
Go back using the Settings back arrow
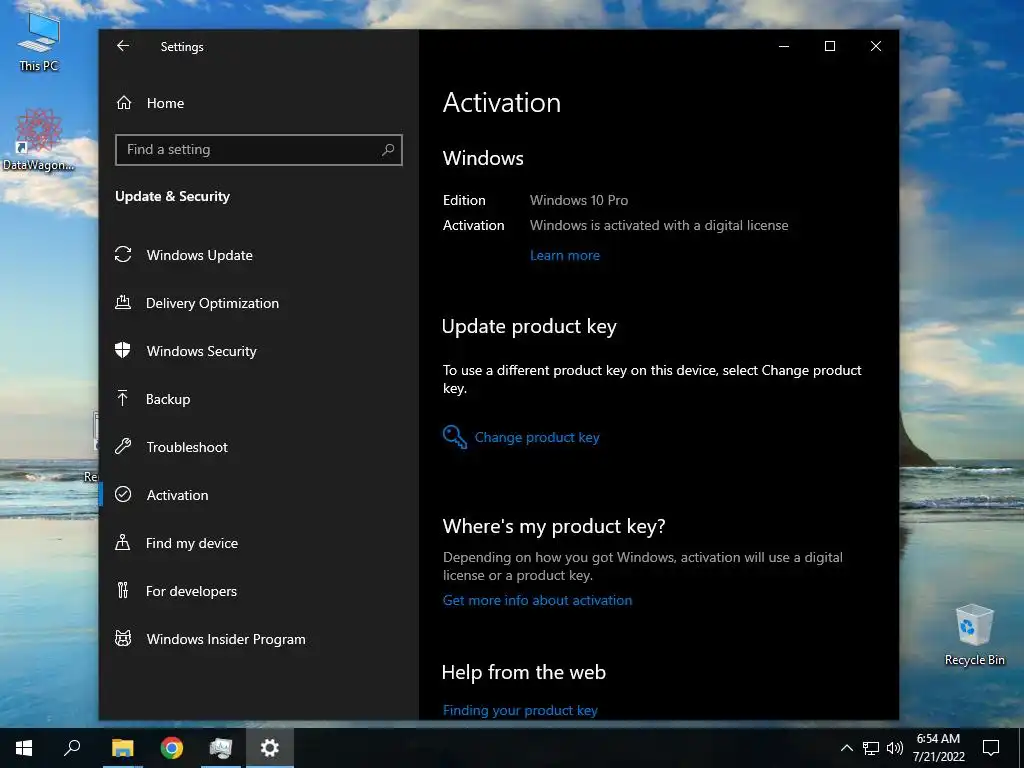pos(123,46)
